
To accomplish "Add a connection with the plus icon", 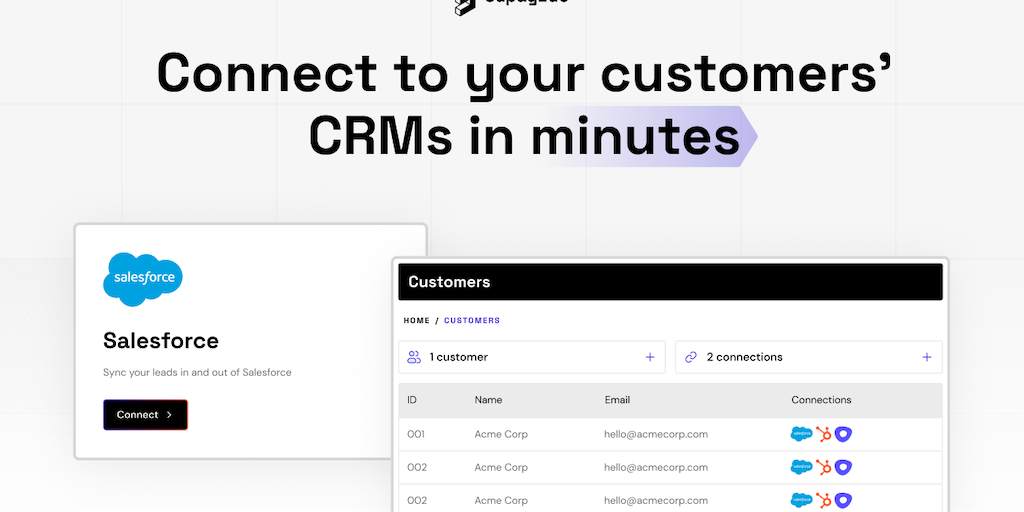I will (927, 357).
